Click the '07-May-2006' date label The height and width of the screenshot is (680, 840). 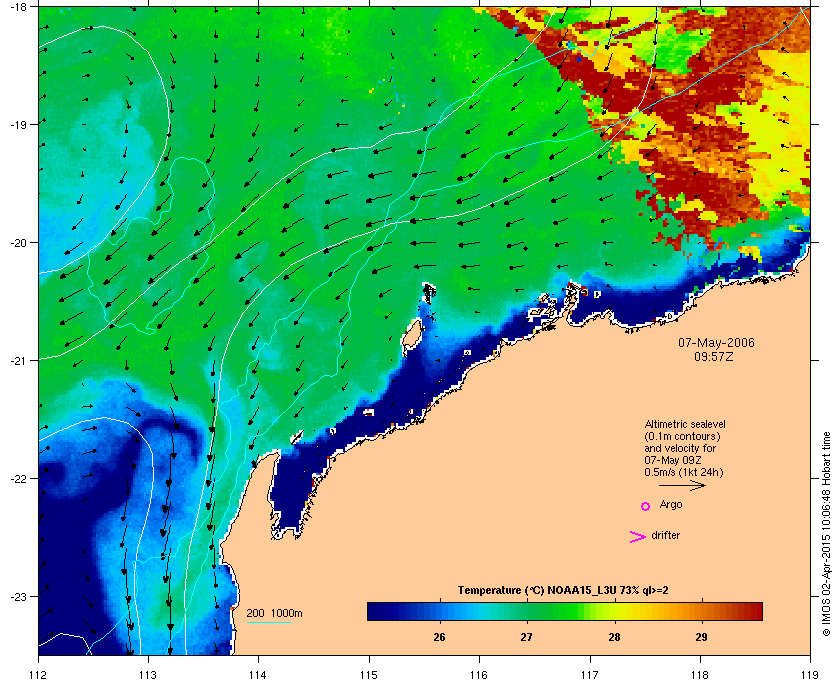click(716, 342)
